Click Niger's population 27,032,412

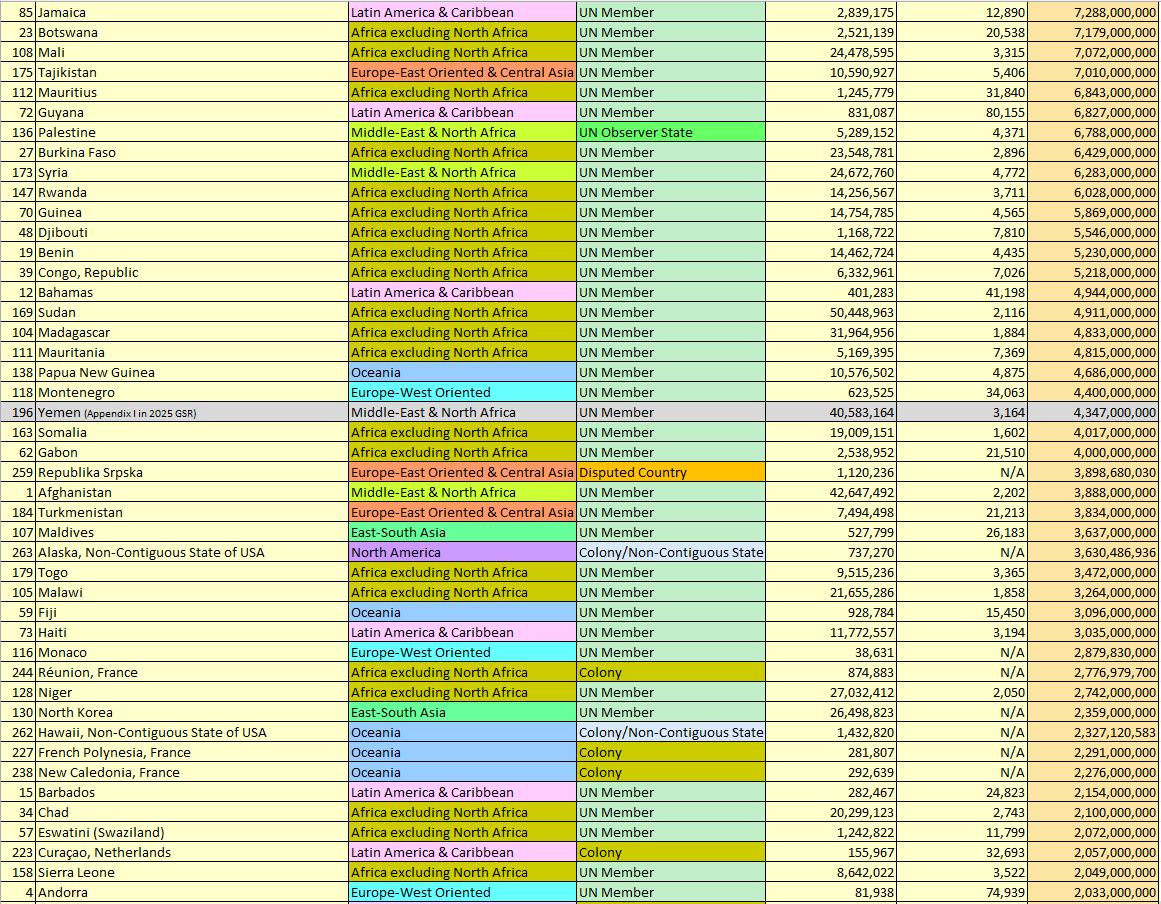click(x=831, y=692)
